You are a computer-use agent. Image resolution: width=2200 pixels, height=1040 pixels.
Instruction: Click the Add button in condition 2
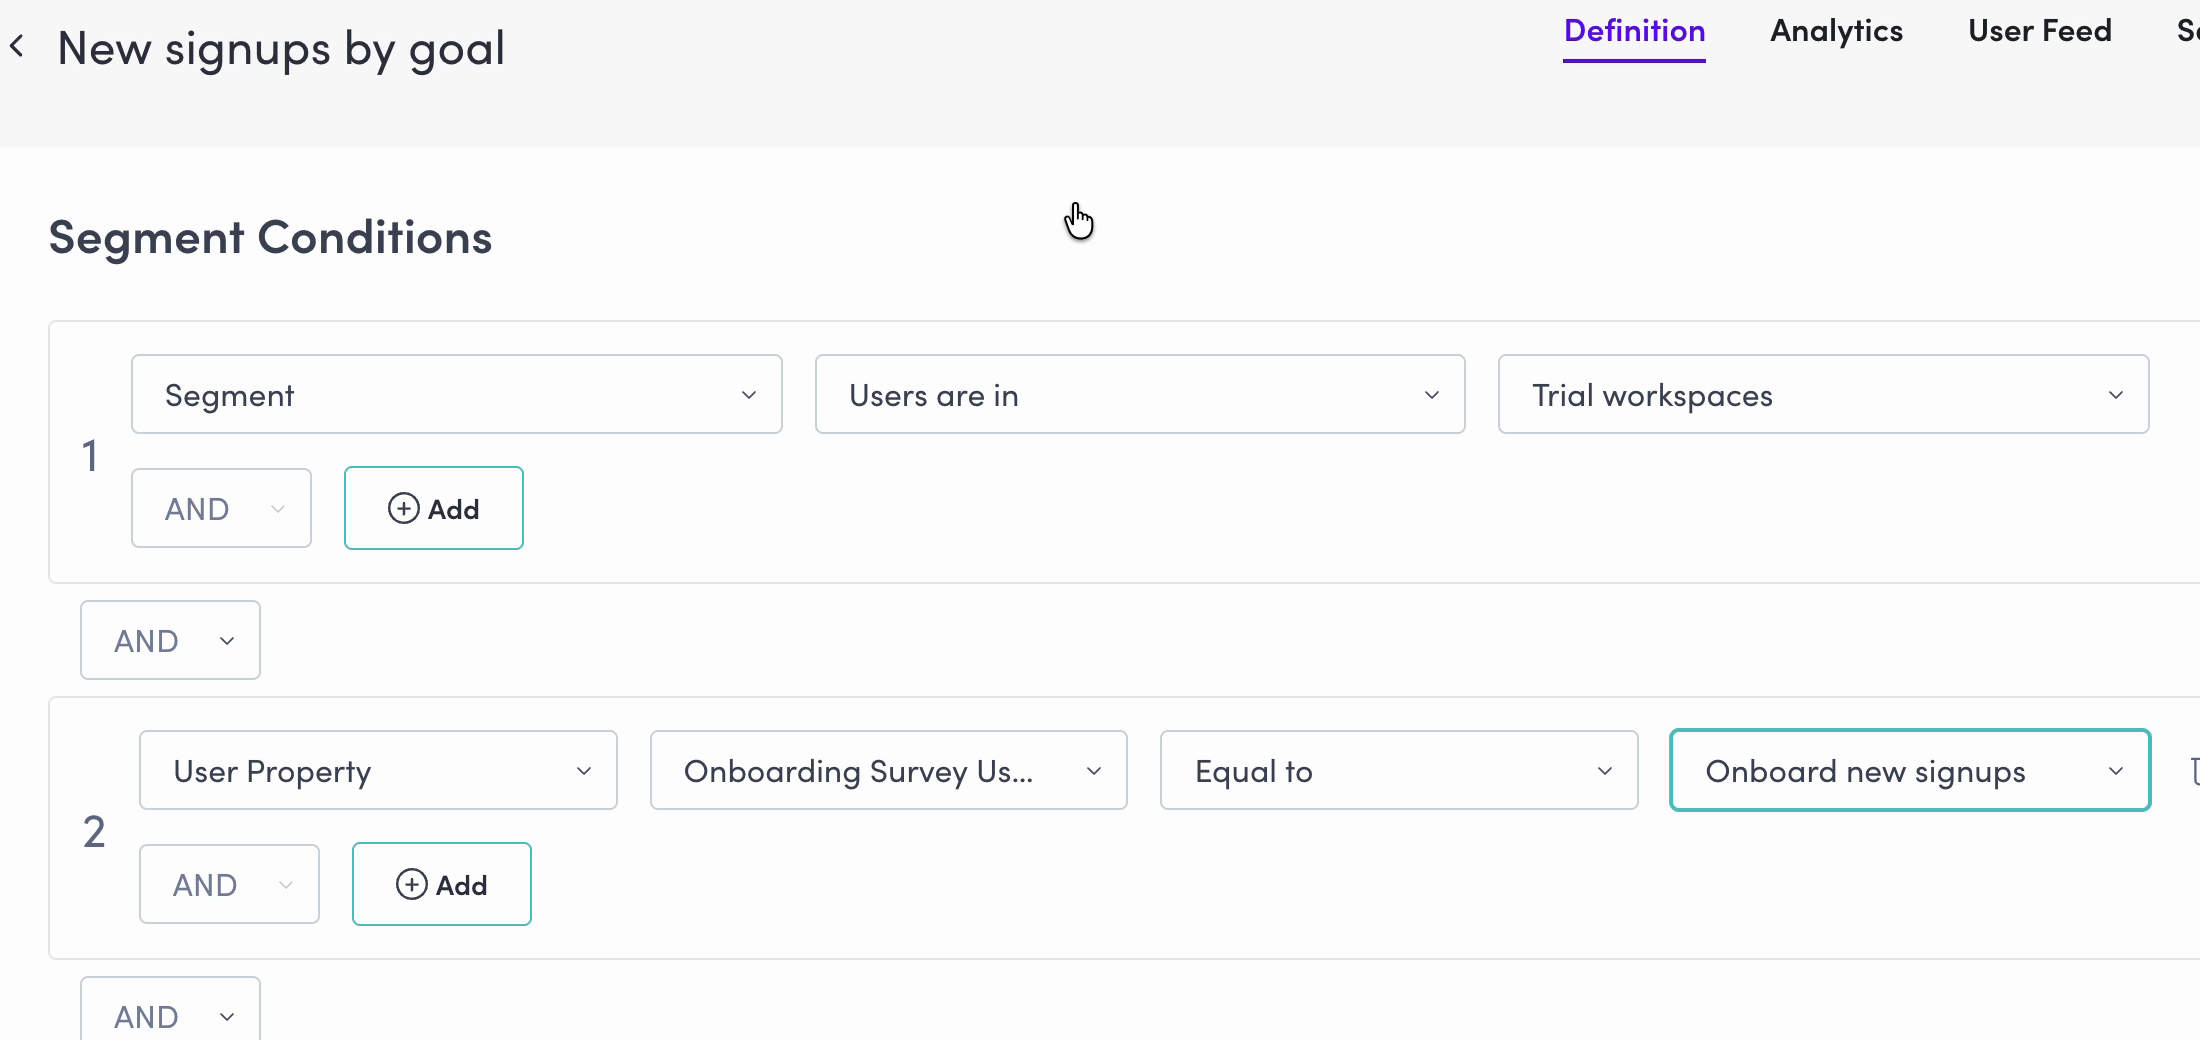click(442, 884)
